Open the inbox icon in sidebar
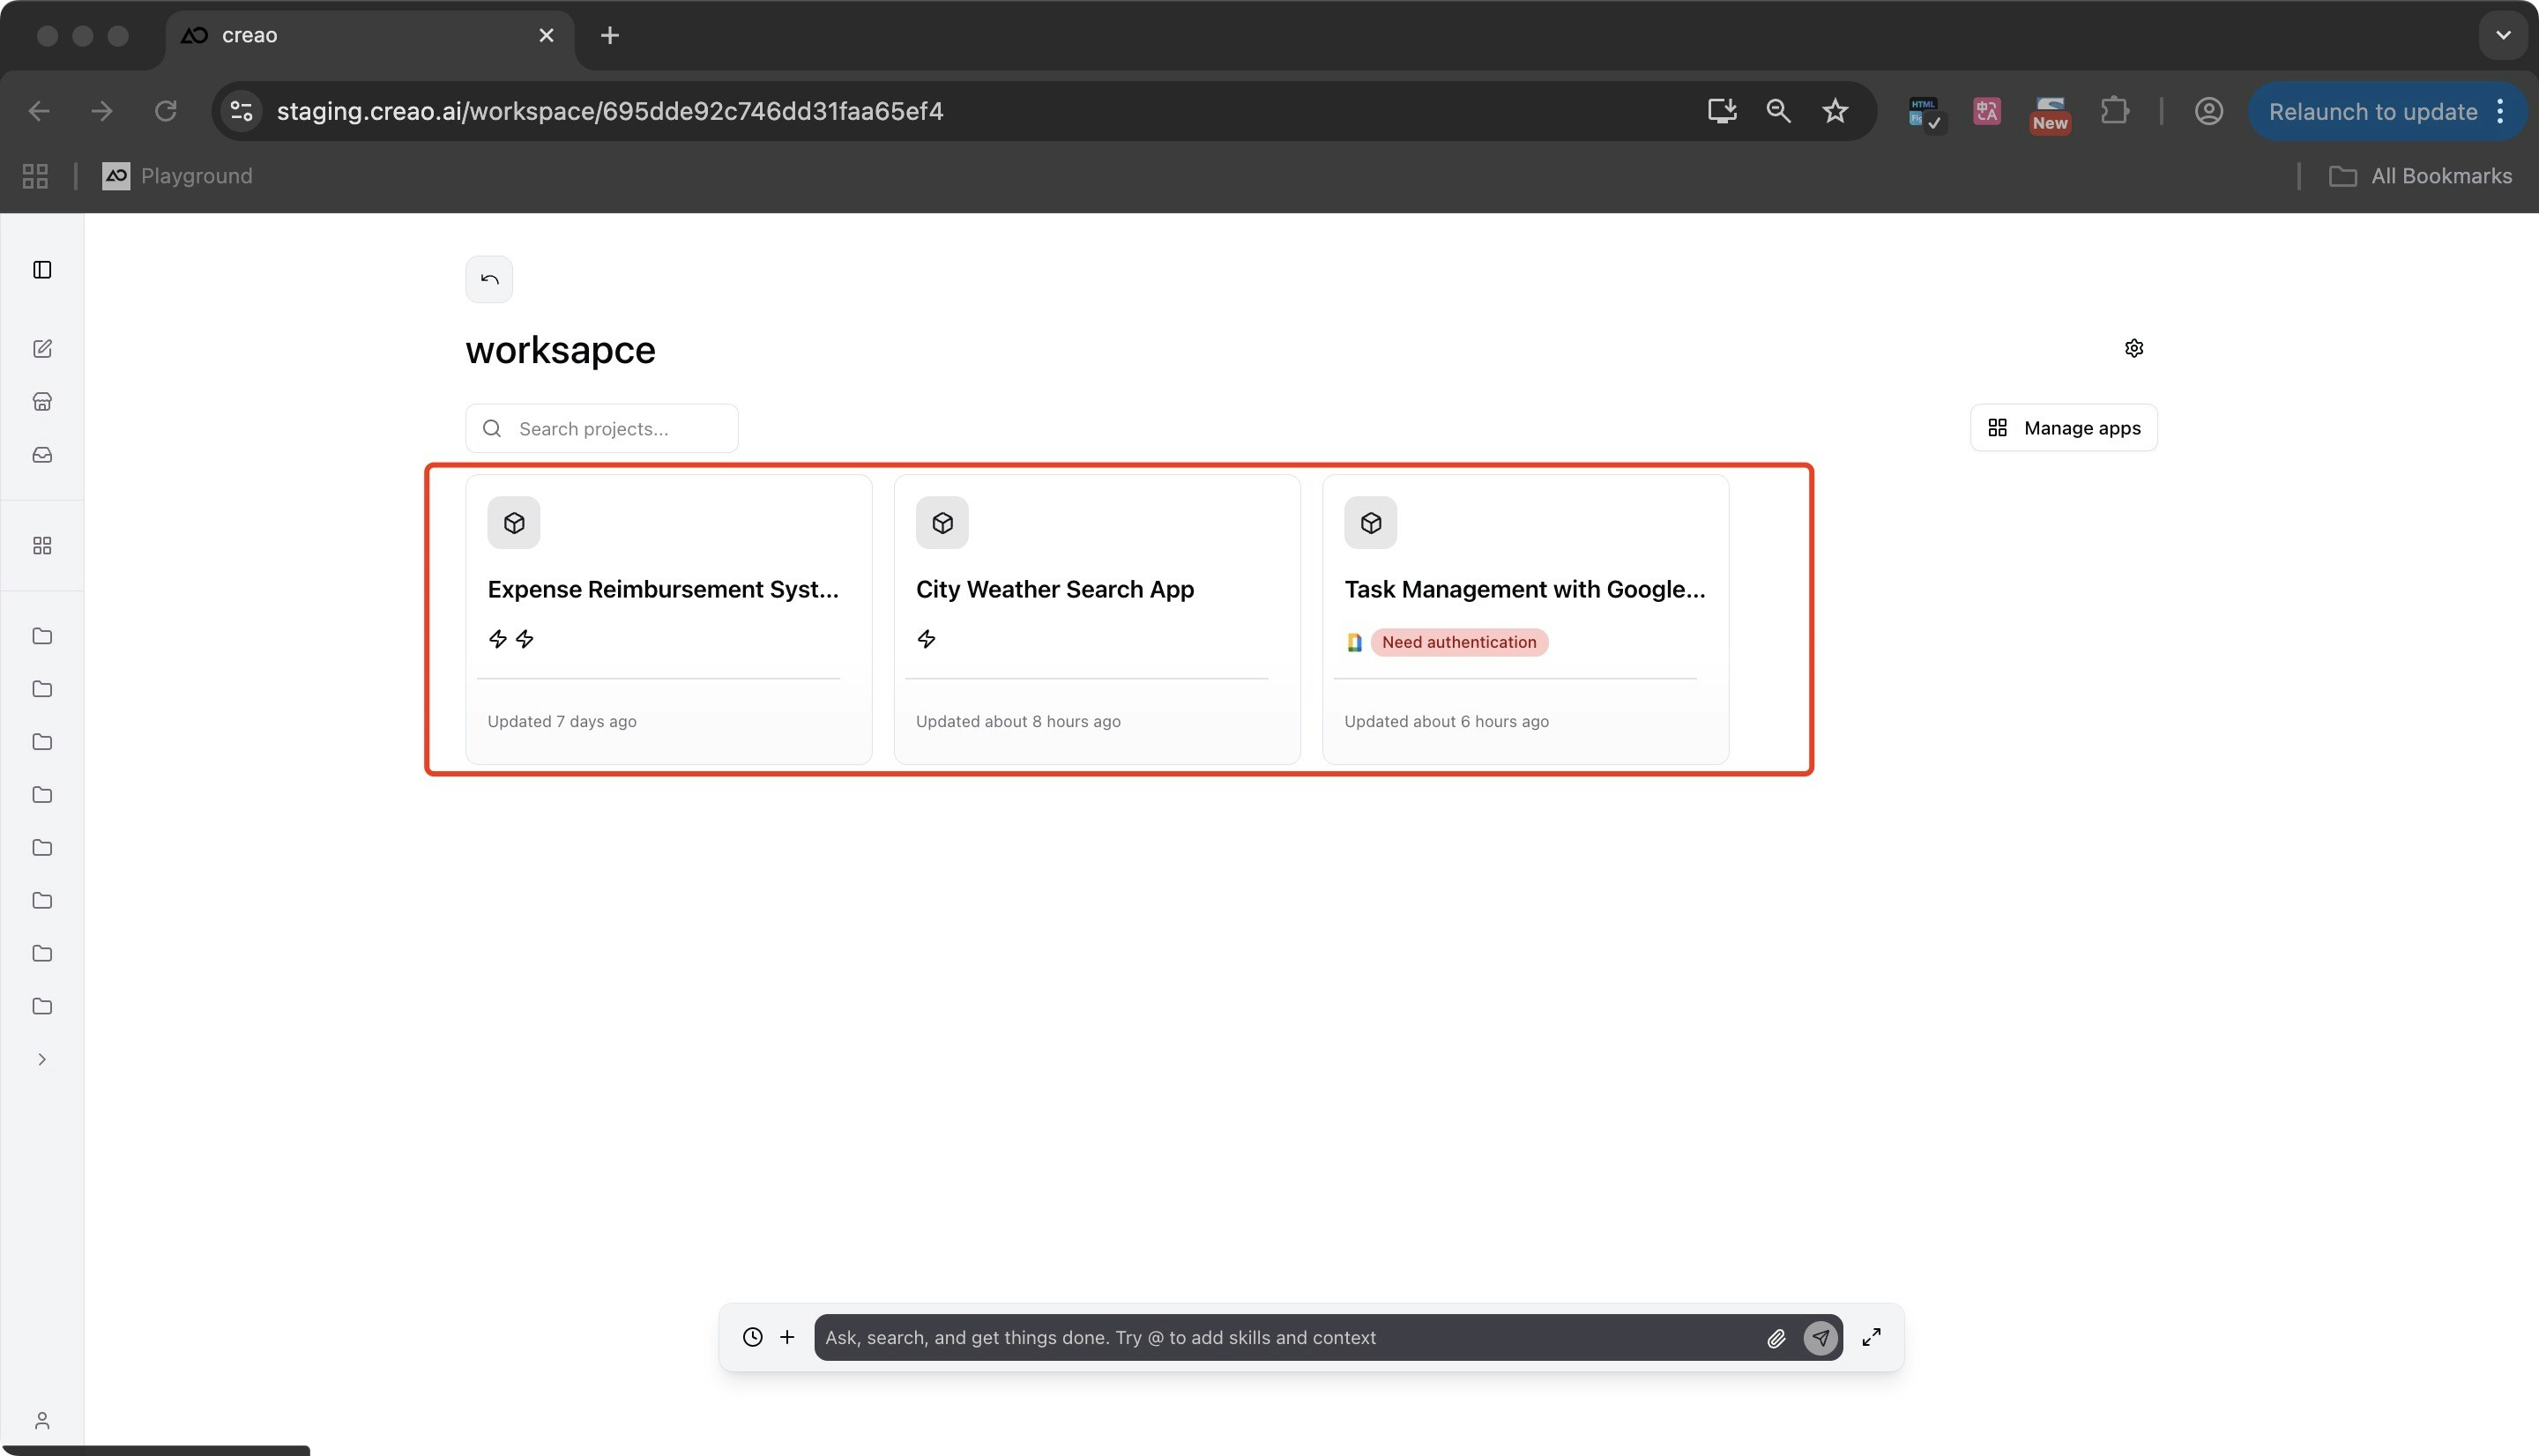Image resolution: width=2539 pixels, height=1456 pixels. click(x=42, y=455)
